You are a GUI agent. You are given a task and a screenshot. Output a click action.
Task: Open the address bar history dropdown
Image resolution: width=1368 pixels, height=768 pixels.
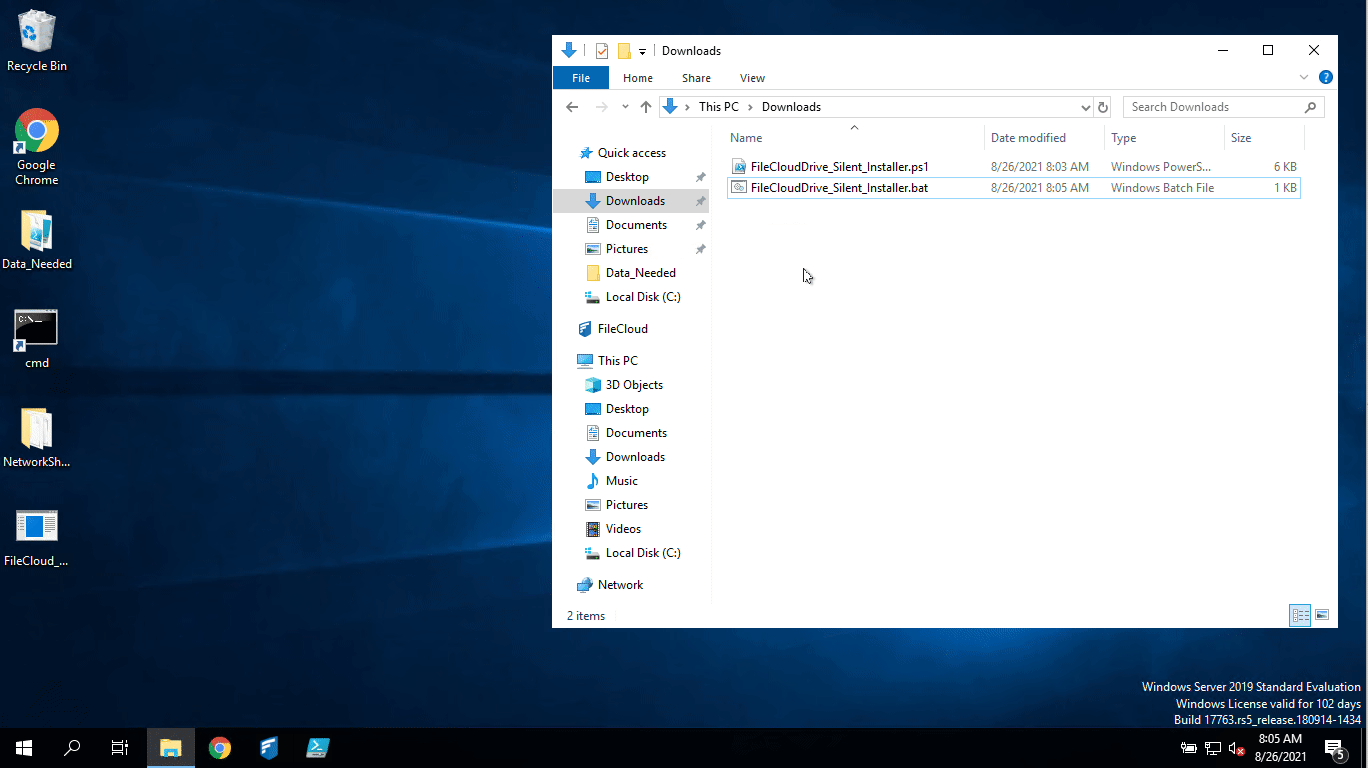click(x=1086, y=107)
